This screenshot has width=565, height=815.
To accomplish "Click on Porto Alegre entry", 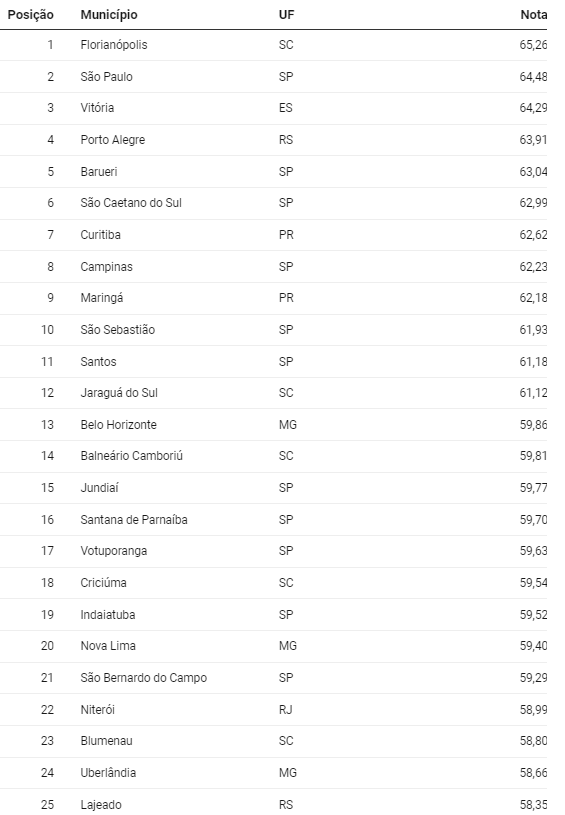I will tap(113, 140).
